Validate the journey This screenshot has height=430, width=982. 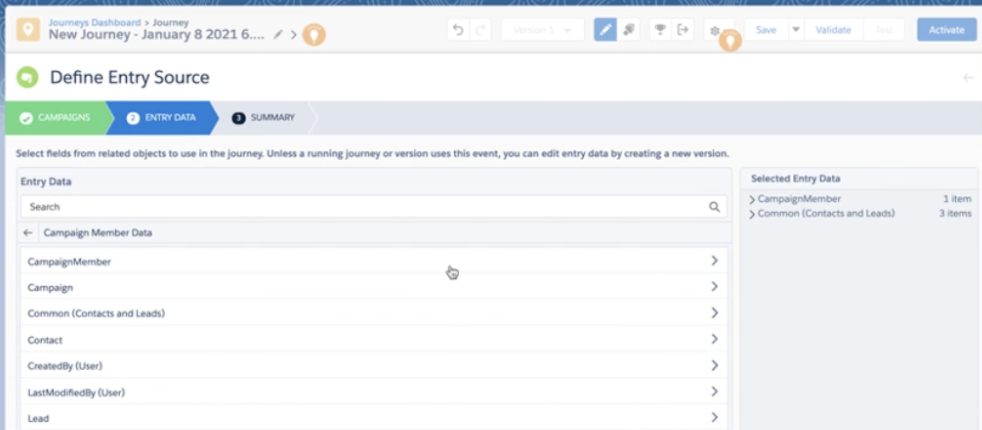coord(833,29)
